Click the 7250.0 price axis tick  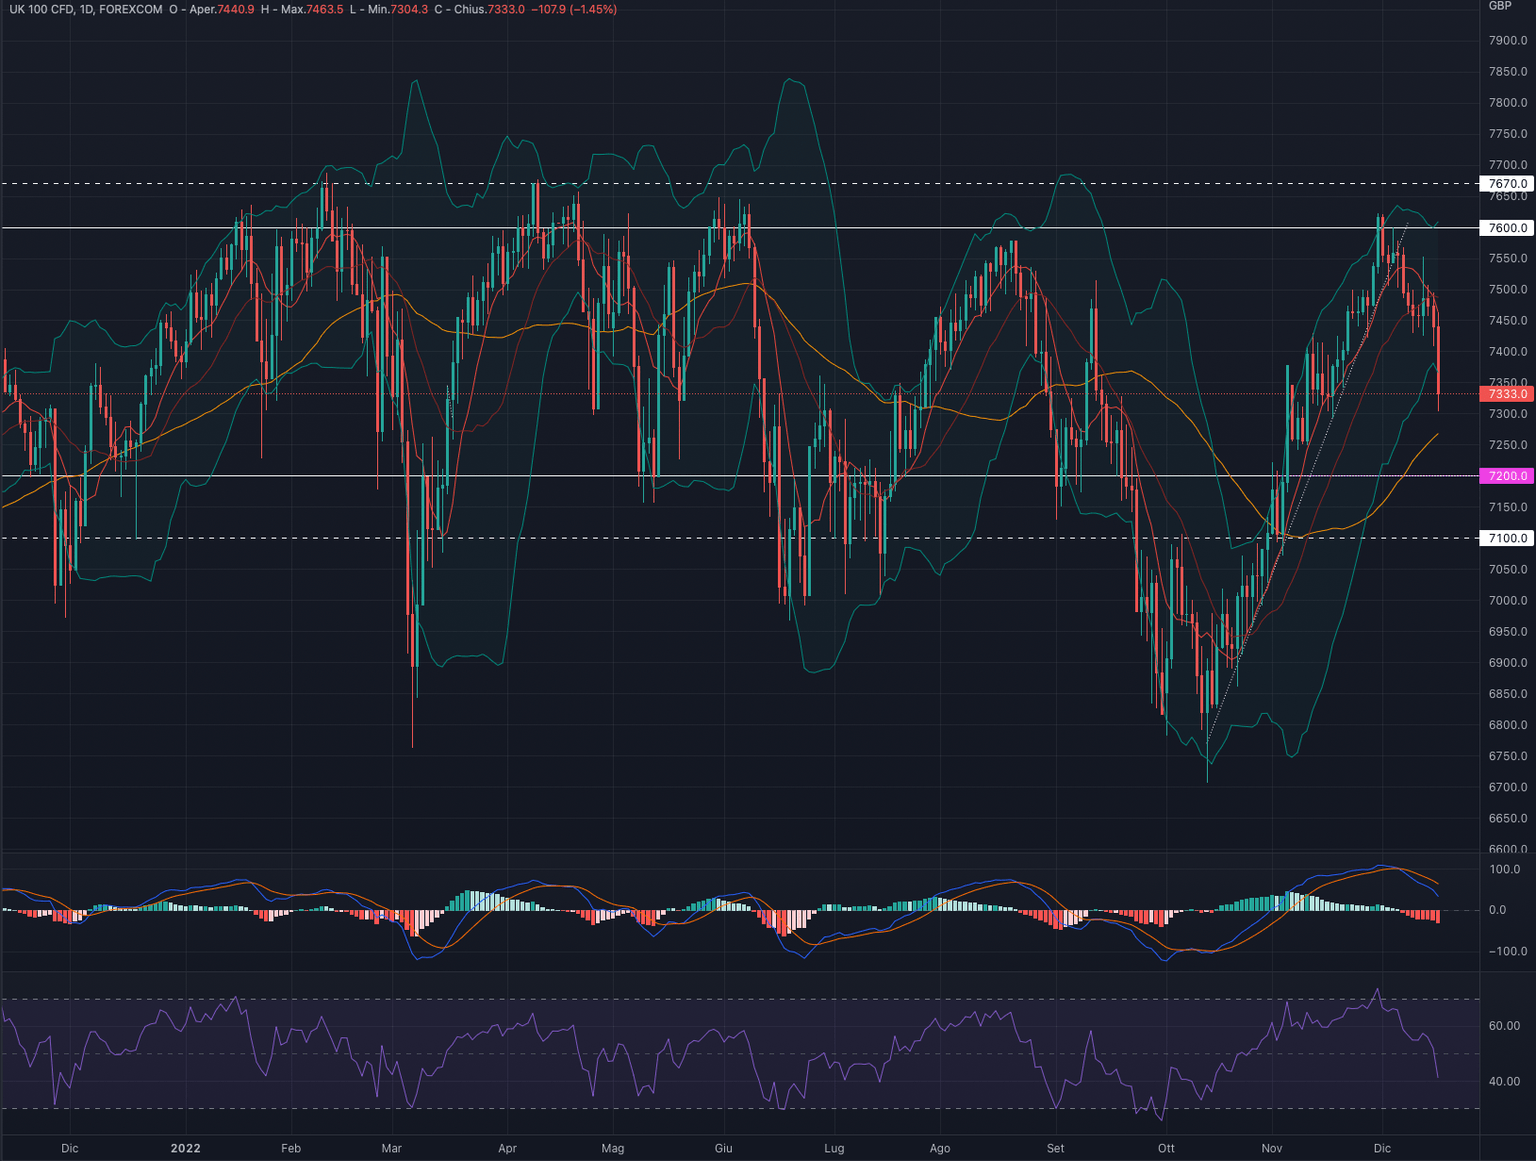click(1508, 445)
